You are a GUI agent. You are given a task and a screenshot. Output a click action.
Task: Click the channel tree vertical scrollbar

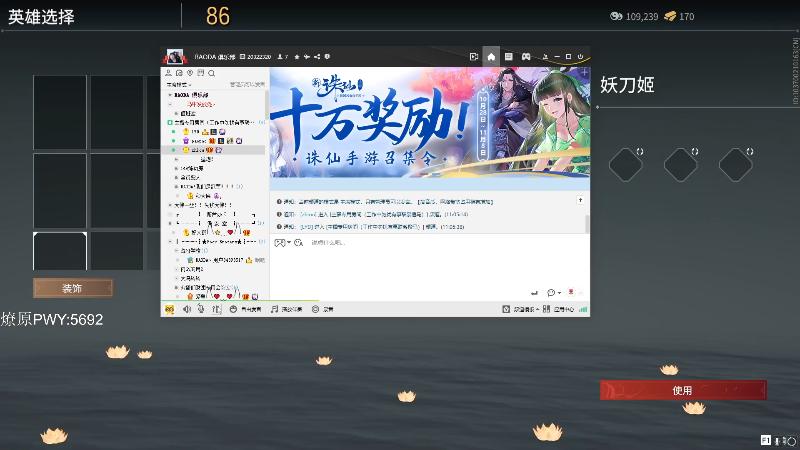[x=267, y=105]
